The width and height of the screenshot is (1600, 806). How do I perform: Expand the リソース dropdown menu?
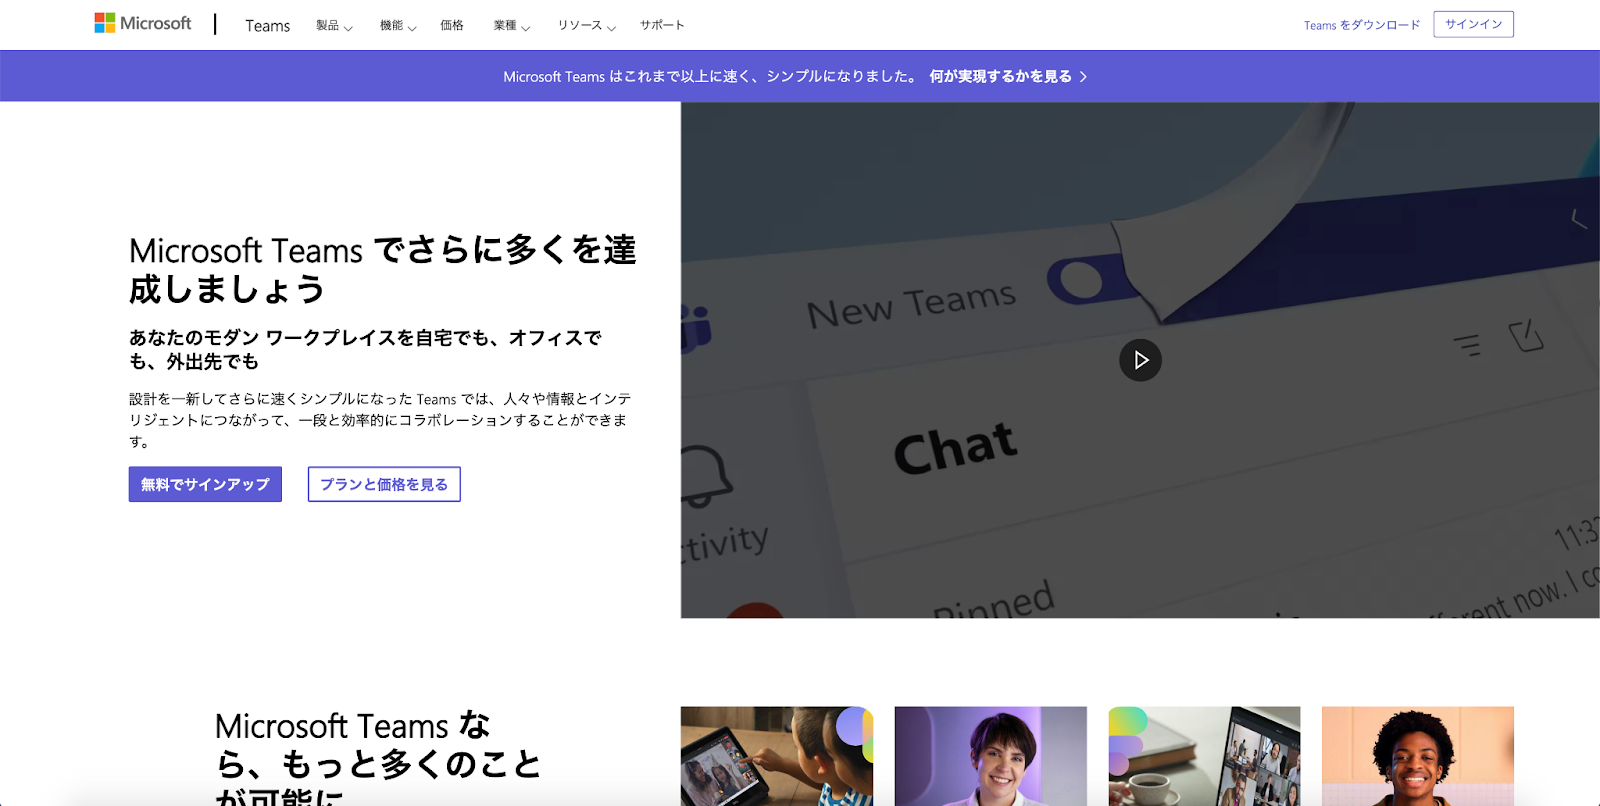click(586, 26)
